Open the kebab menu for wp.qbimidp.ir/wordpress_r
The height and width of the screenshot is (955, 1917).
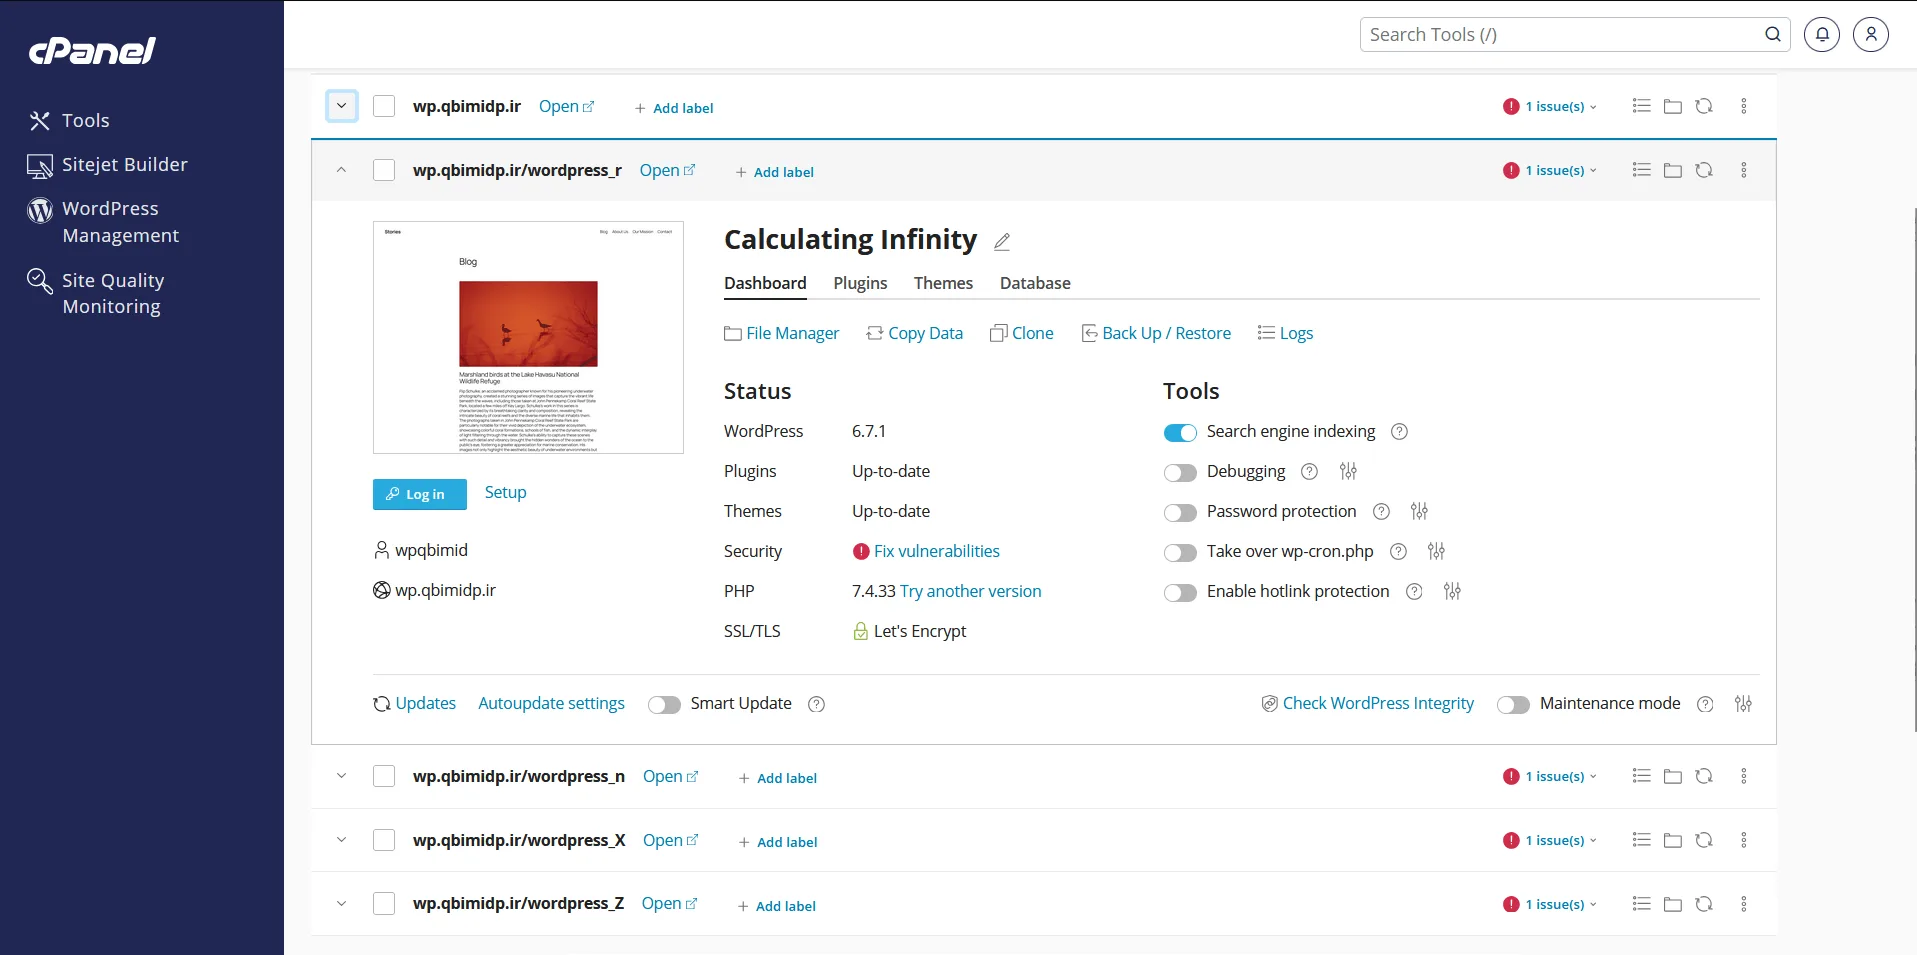[x=1743, y=171]
